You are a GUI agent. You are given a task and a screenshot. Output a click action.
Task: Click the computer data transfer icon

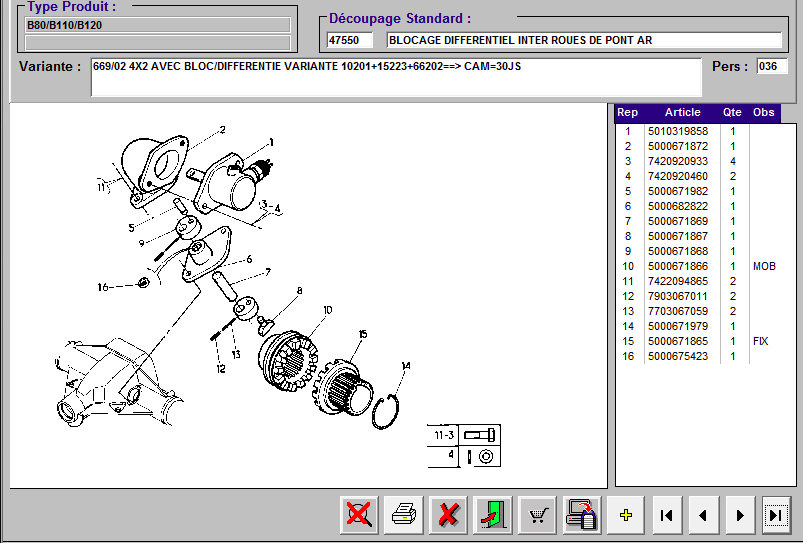pyautogui.click(x=581, y=515)
